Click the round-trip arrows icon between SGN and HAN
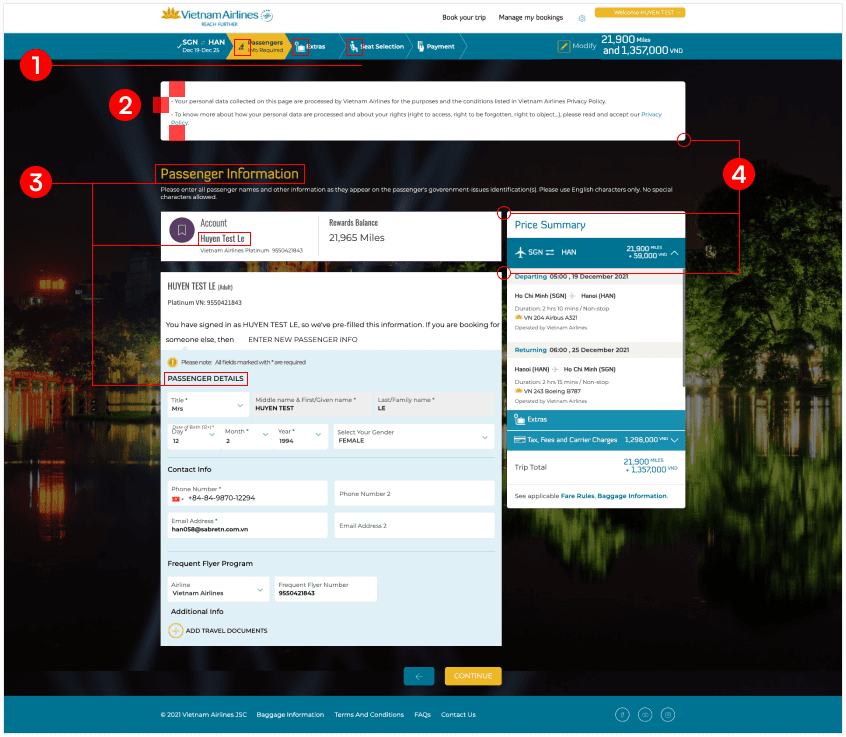The height and width of the screenshot is (737, 846). tap(550, 252)
